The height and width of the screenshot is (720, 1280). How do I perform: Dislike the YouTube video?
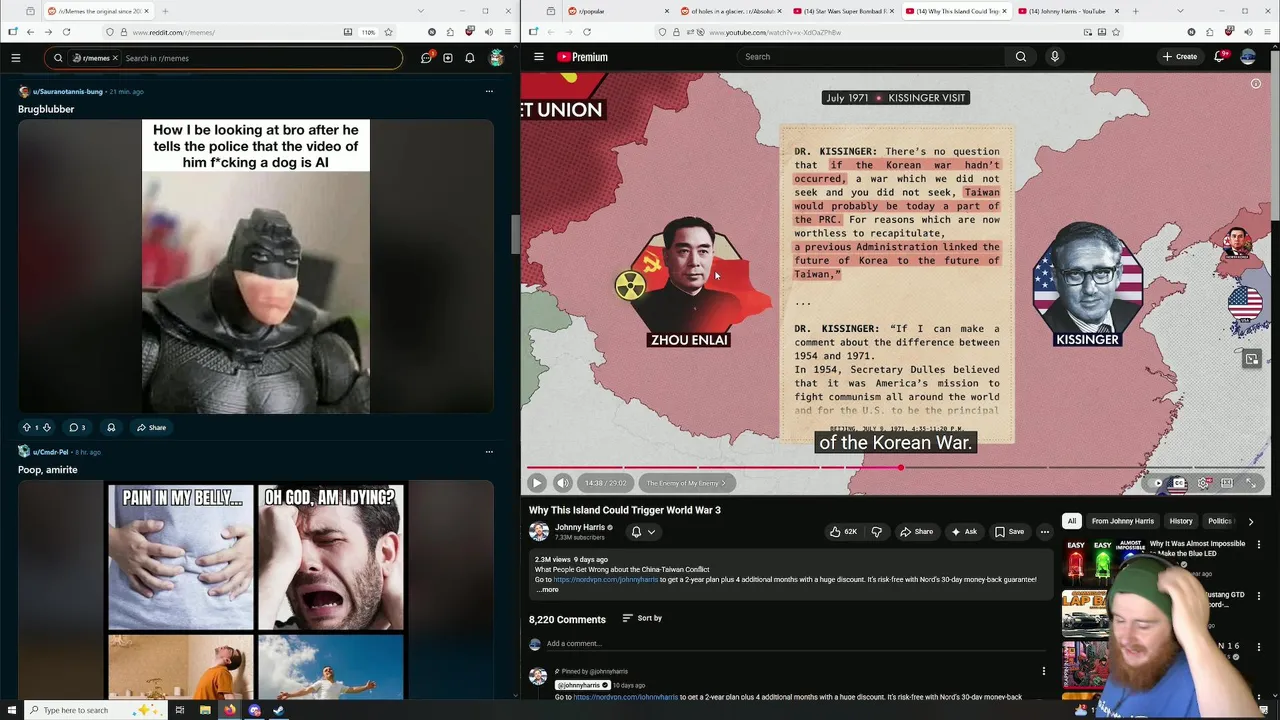[877, 532]
